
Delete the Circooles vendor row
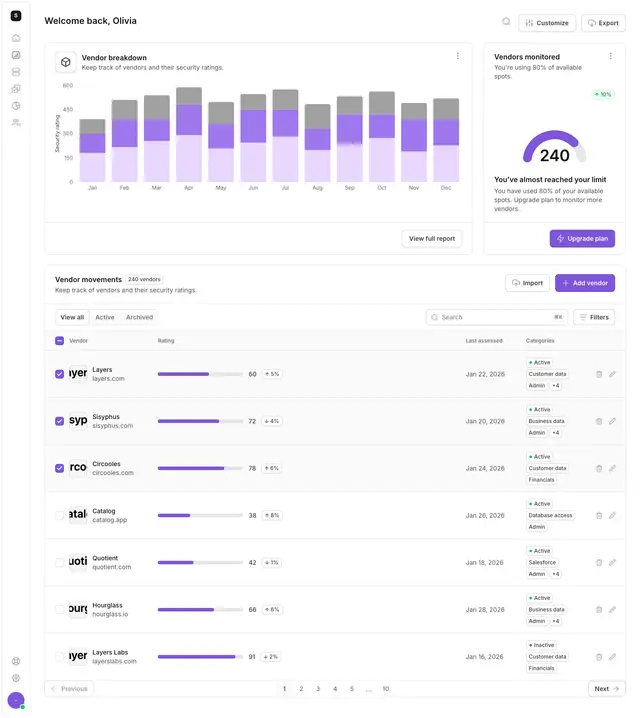[599, 468]
